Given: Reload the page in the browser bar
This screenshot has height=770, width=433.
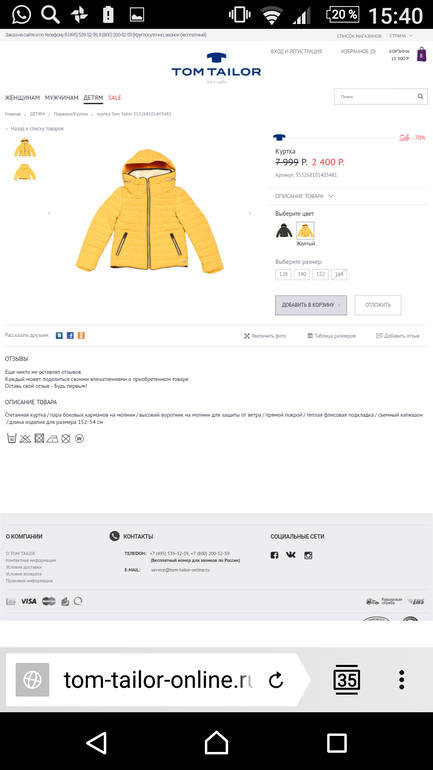Looking at the screenshot, I should [x=276, y=680].
